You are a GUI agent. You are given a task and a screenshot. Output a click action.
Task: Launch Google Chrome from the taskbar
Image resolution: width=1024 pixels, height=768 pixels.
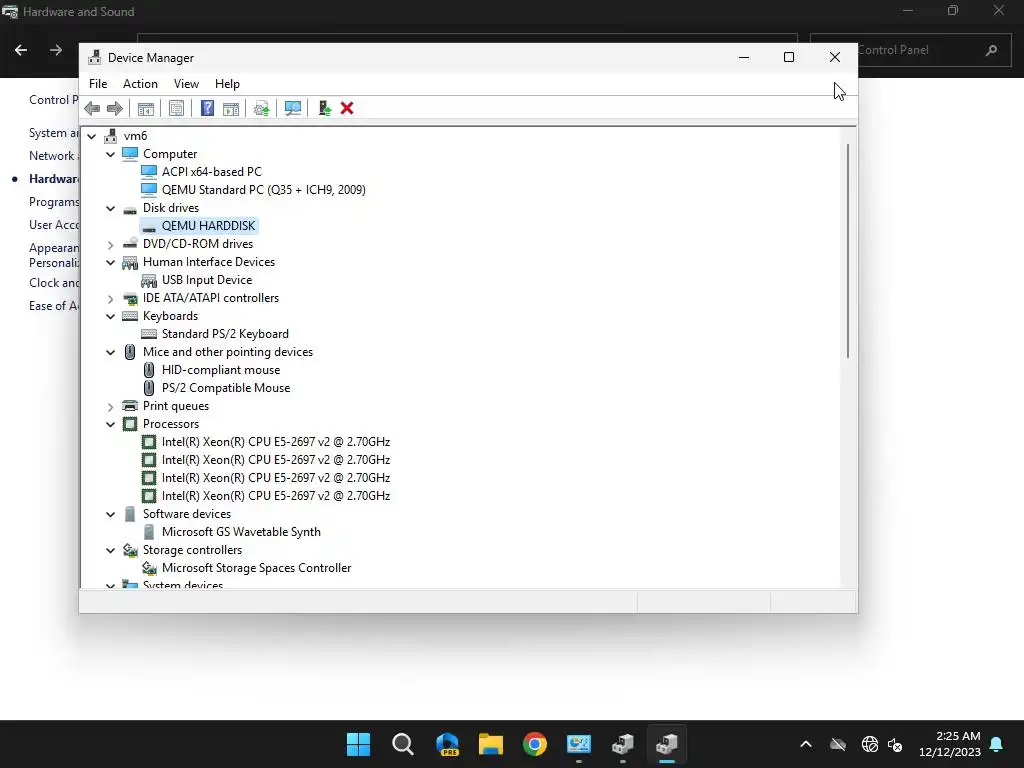tap(535, 744)
